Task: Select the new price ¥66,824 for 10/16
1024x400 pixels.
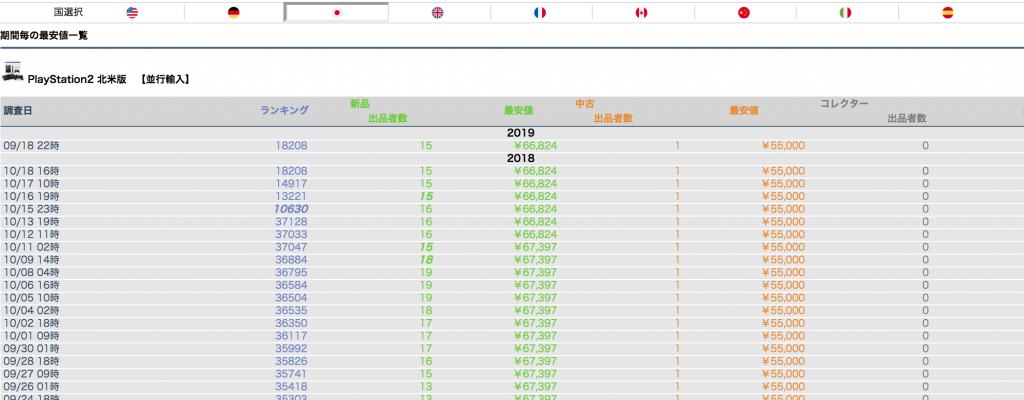Action: [x=535, y=197]
